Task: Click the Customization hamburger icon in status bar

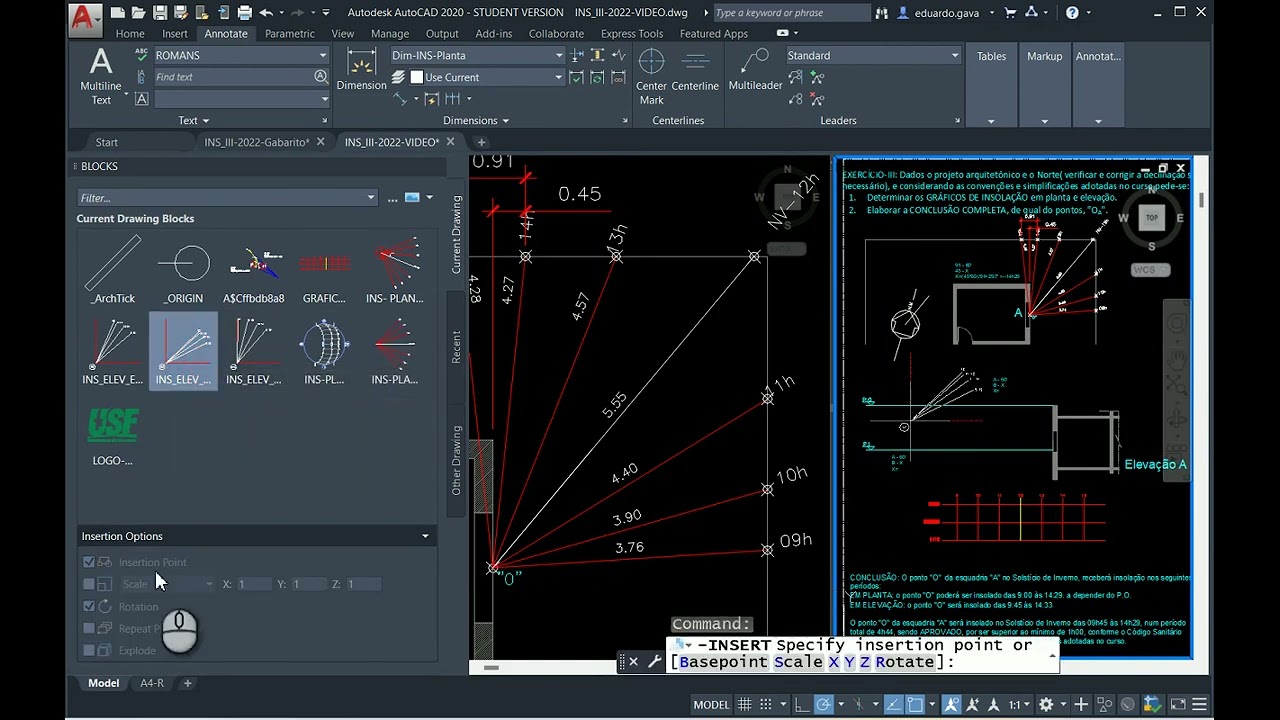Action: (x=1200, y=705)
